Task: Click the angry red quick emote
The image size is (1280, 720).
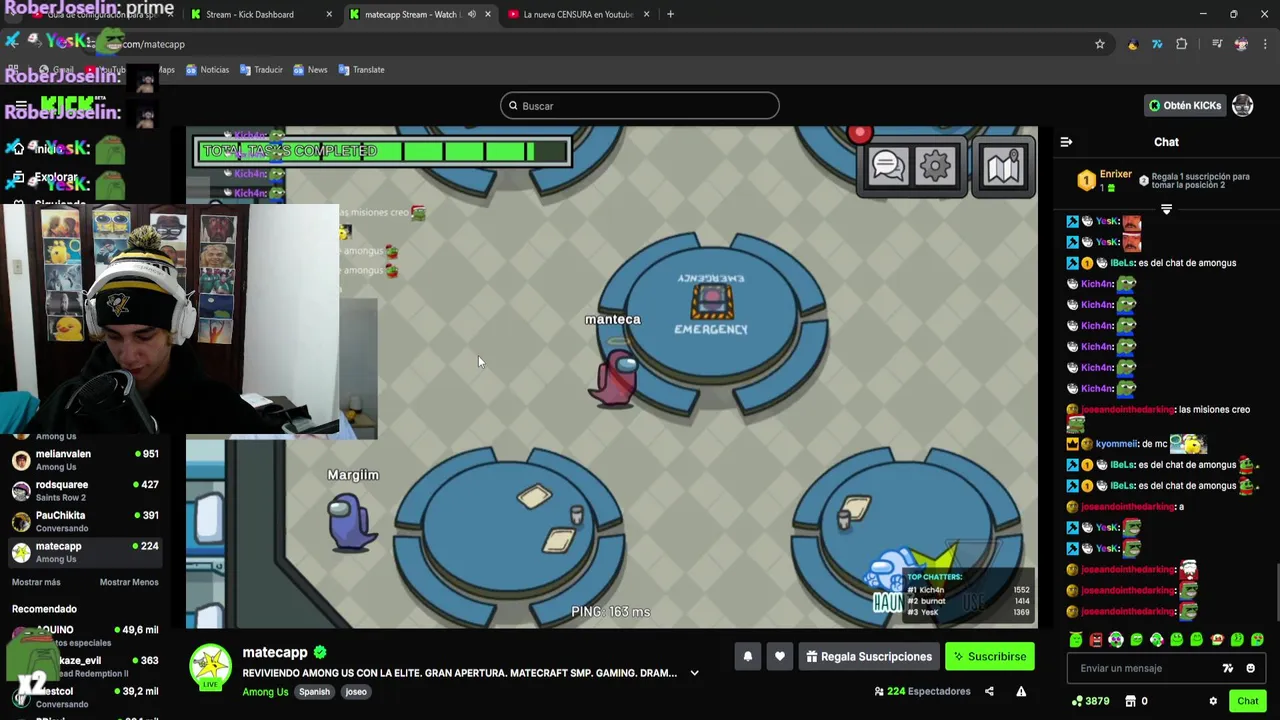Action: (x=1096, y=640)
